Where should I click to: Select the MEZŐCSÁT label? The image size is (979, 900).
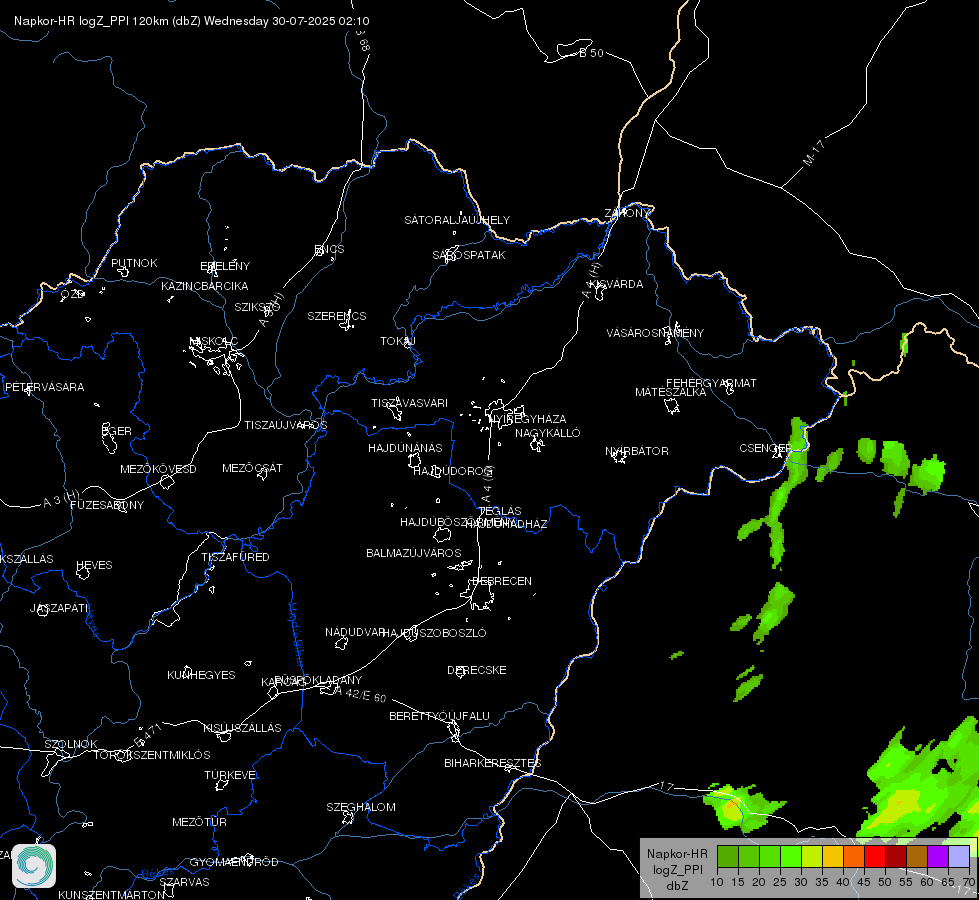(252, 468)
